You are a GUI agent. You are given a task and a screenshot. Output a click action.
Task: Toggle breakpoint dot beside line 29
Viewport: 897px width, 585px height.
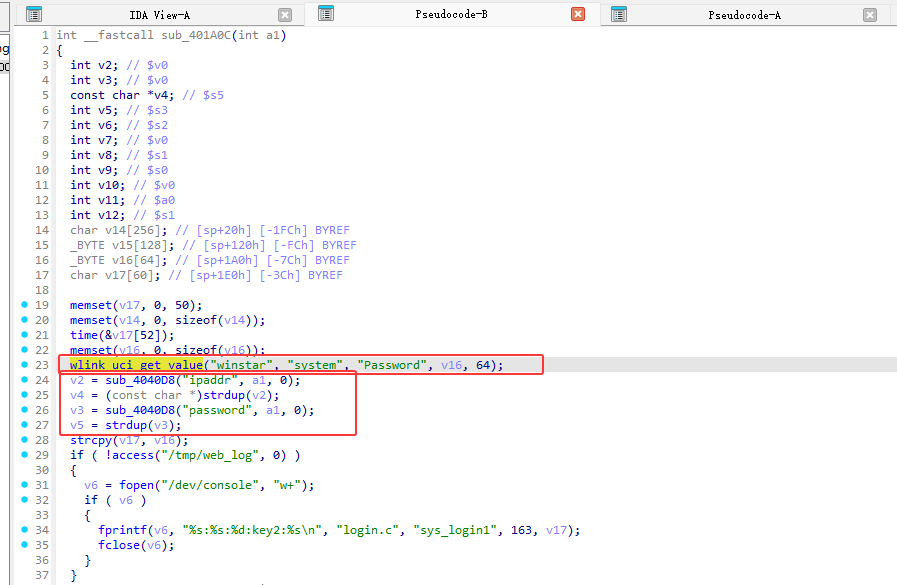point(24,455)
